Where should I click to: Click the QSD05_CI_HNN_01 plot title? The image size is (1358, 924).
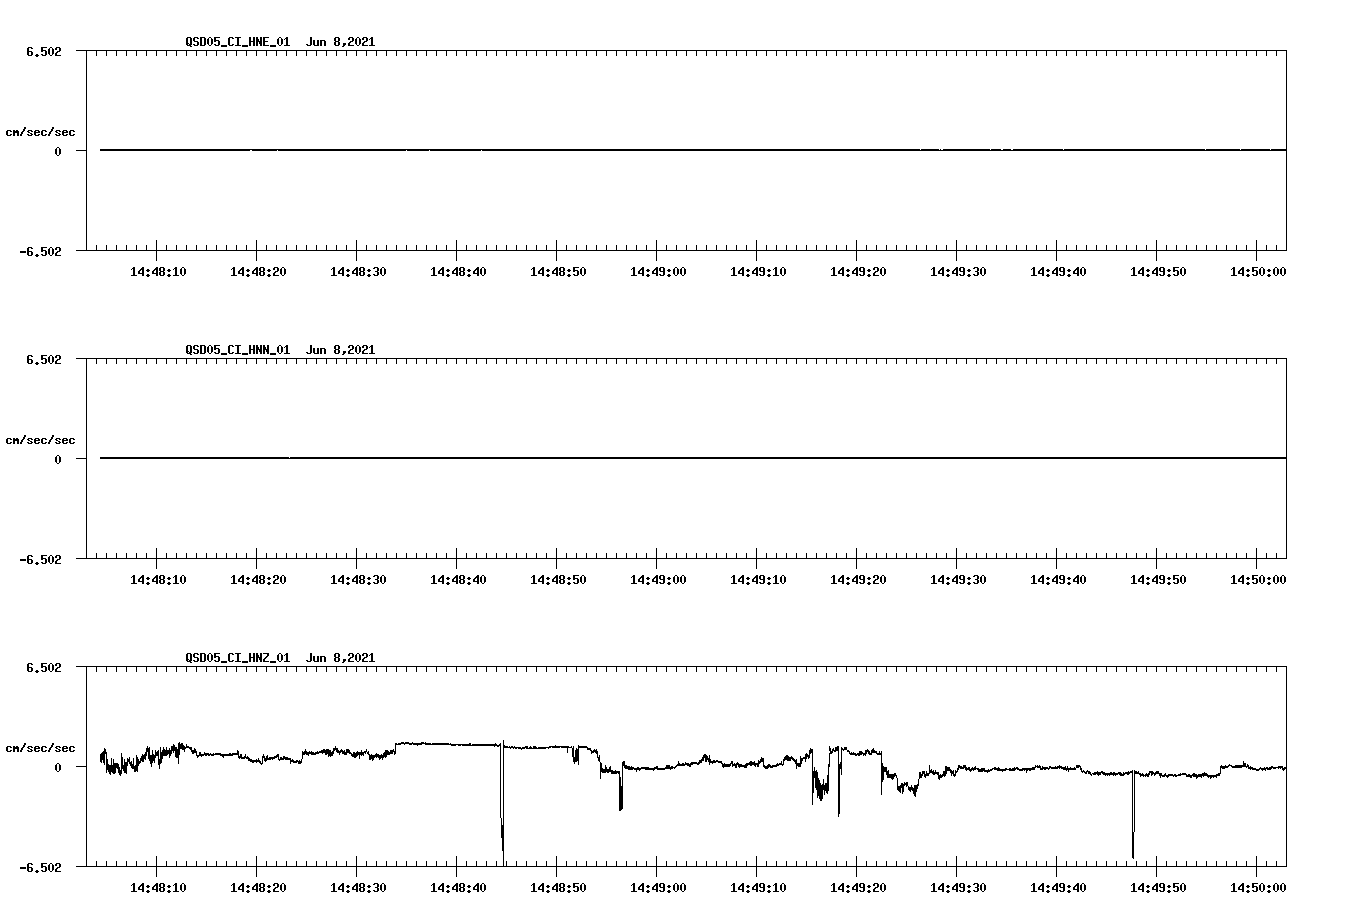coord(280,350)
